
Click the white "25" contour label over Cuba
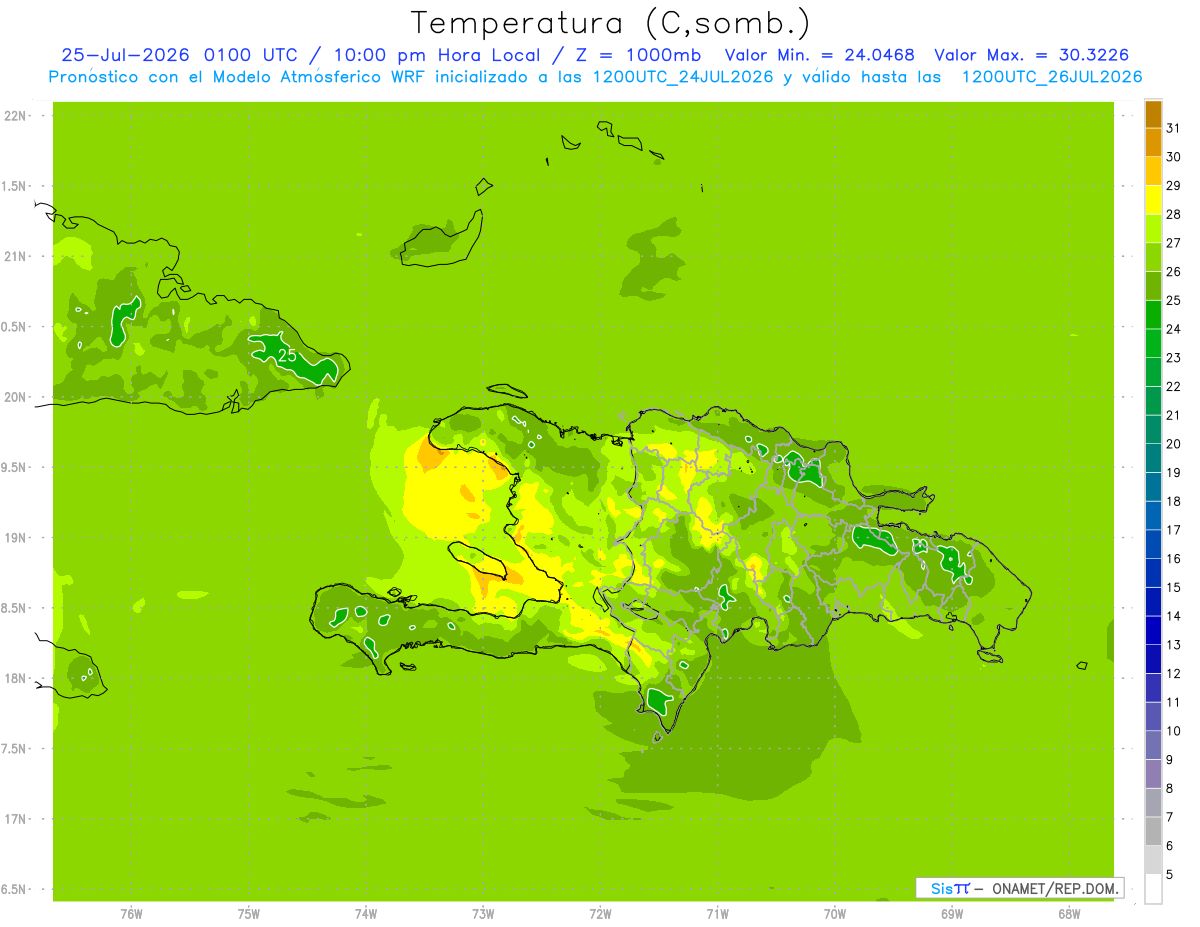coord(287,356)
